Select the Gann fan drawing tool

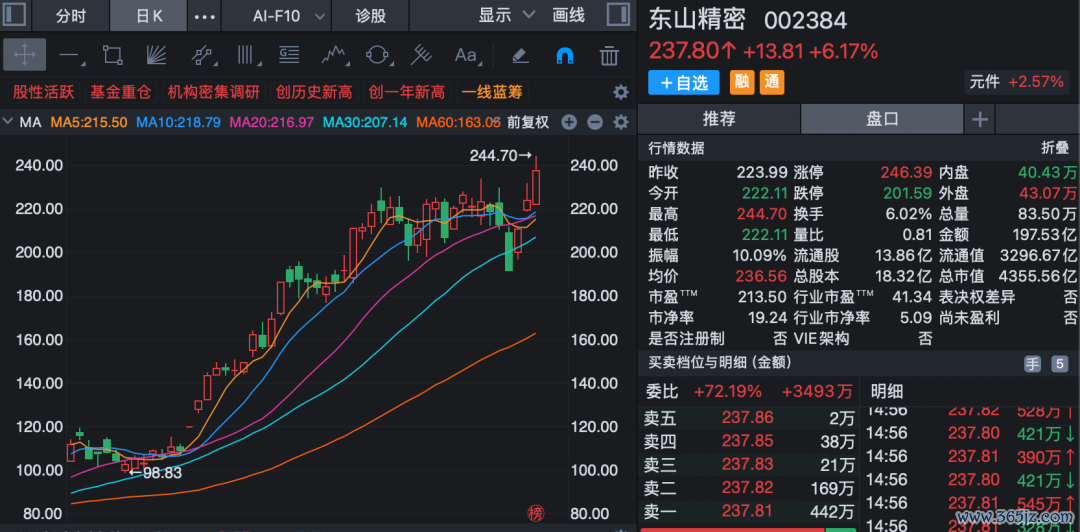156,55
